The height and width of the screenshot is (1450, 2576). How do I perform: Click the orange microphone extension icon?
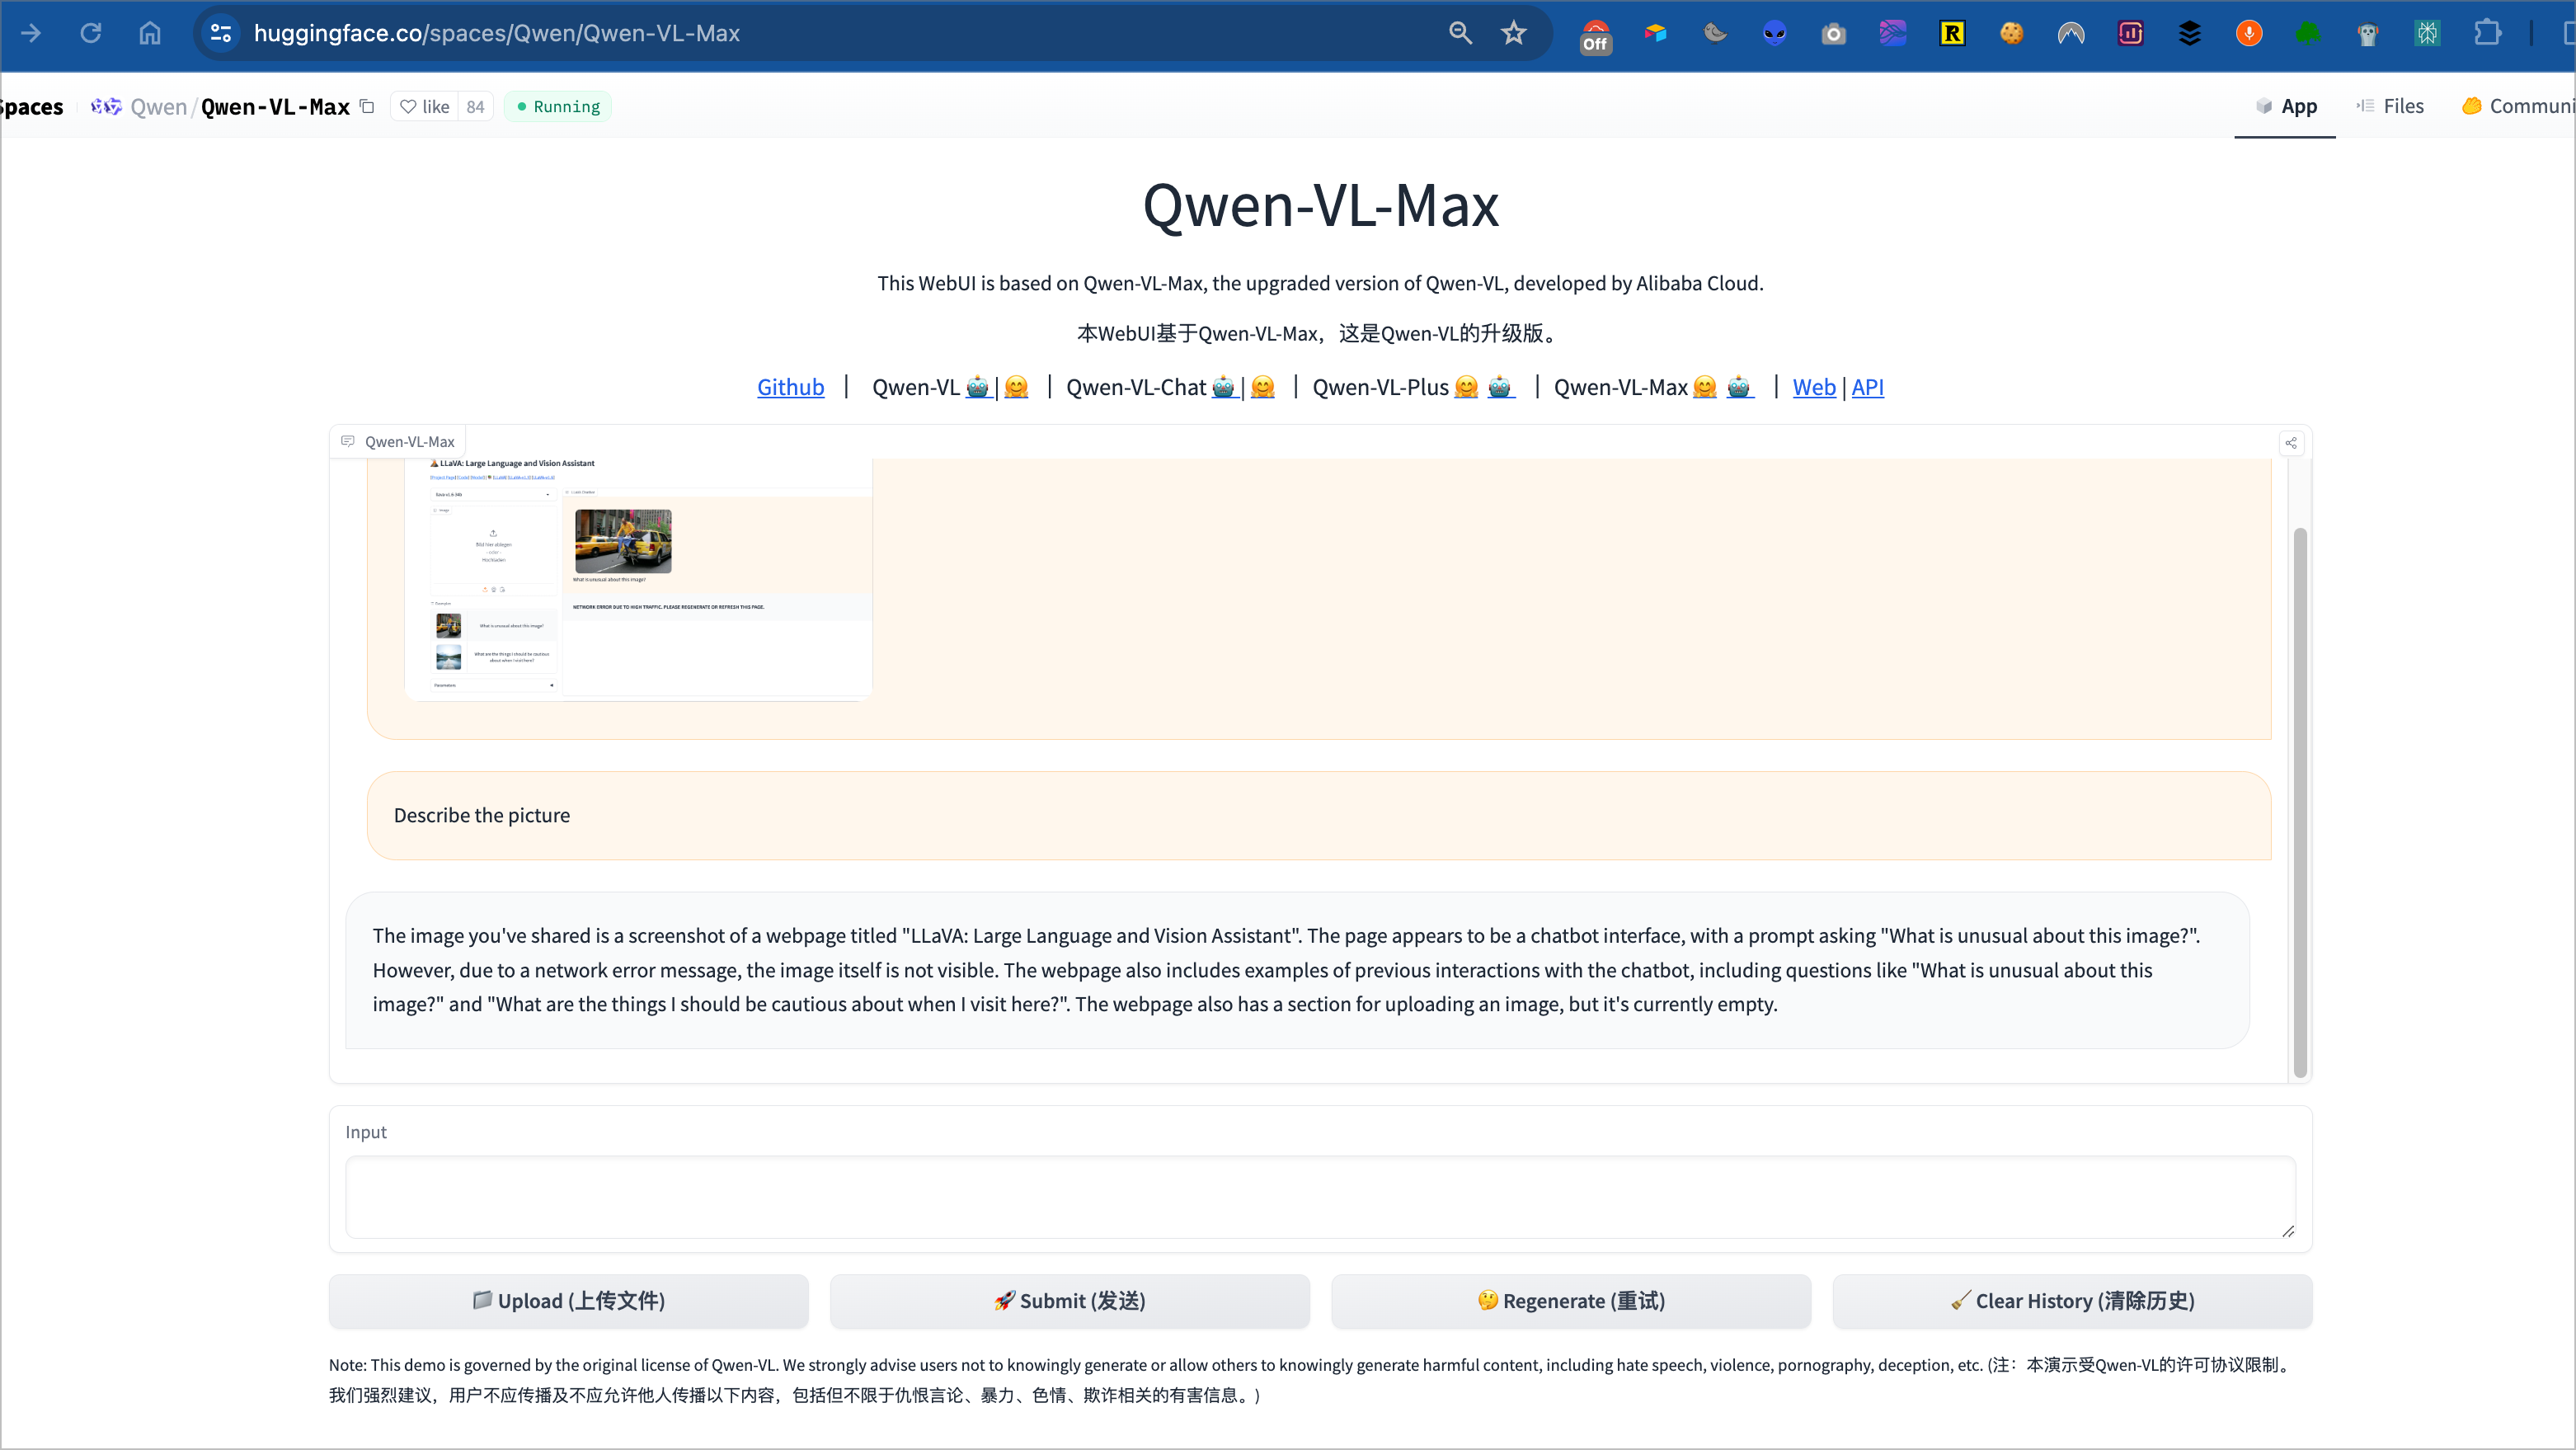(x=2249, y=33)
